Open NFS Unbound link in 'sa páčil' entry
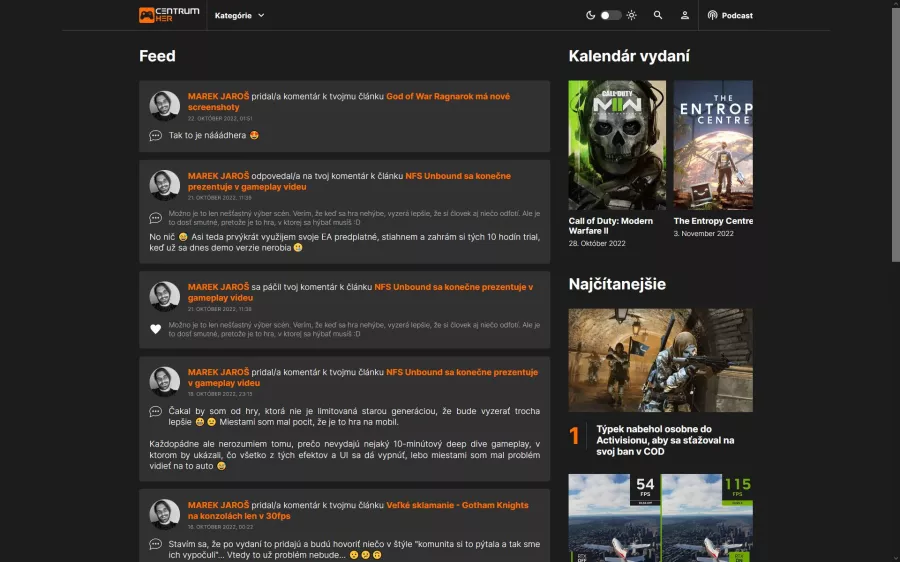Viewport: 900px width, 562px height. click(x=360, y=292)
